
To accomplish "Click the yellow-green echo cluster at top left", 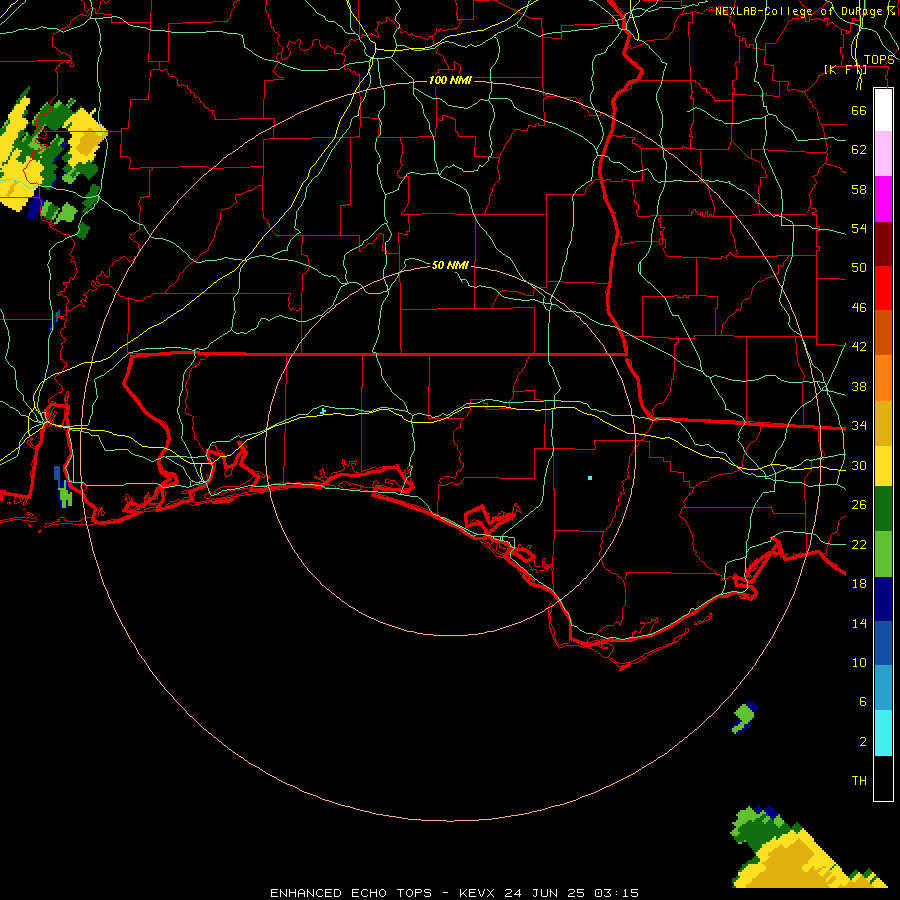I will coord(52,161).
